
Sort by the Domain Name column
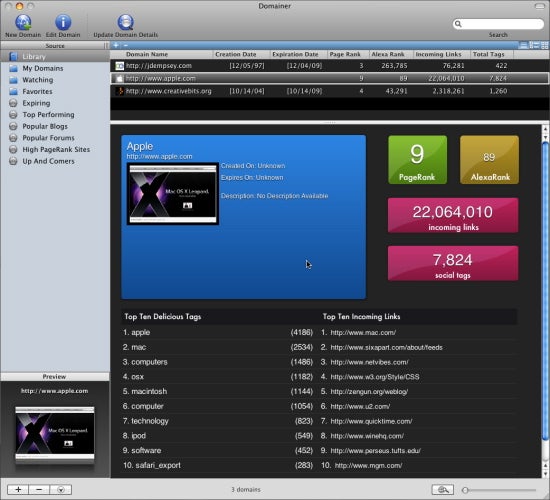pos(147,54)
